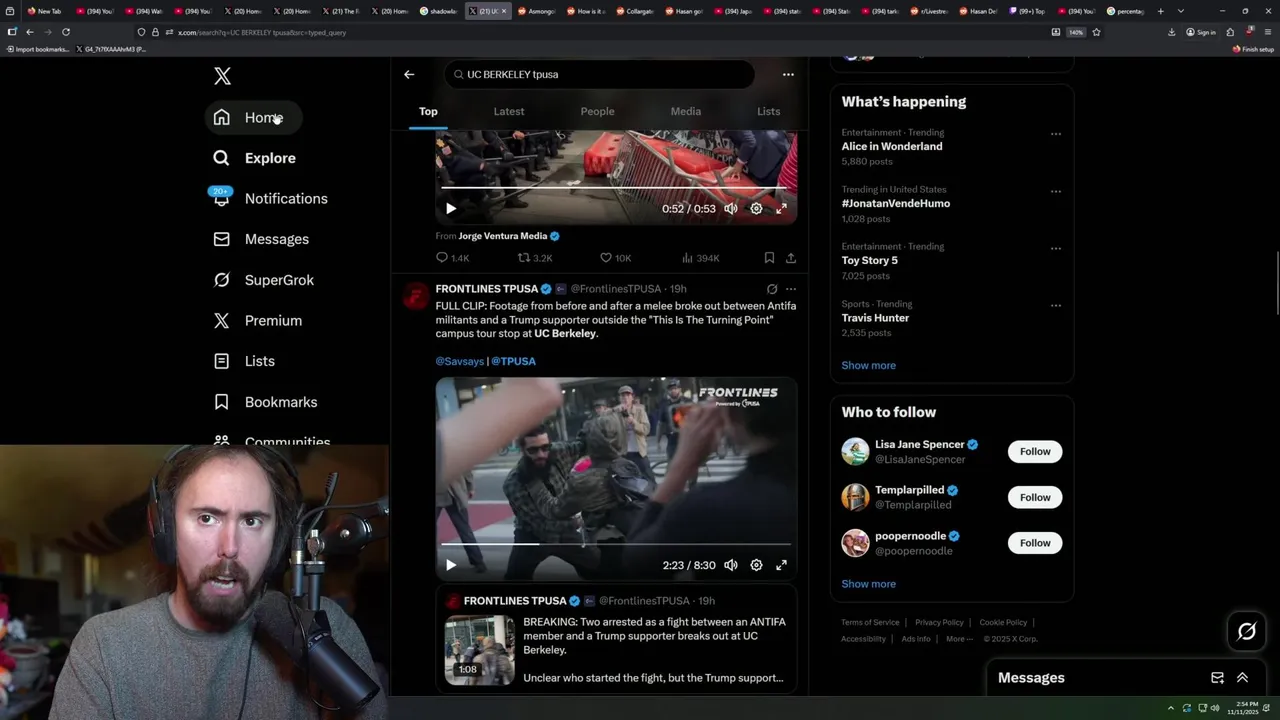Fullscreen the 0:52 / 0:53 video
The height and width of the screenshot is (720, 1280).
coord(781,209)
